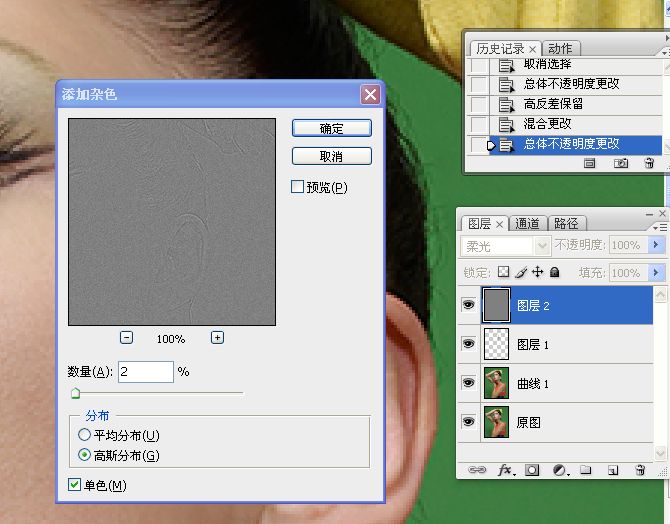670x524 pixels.
Task: Click the 不透明度 100% value field
Action: 628,245
